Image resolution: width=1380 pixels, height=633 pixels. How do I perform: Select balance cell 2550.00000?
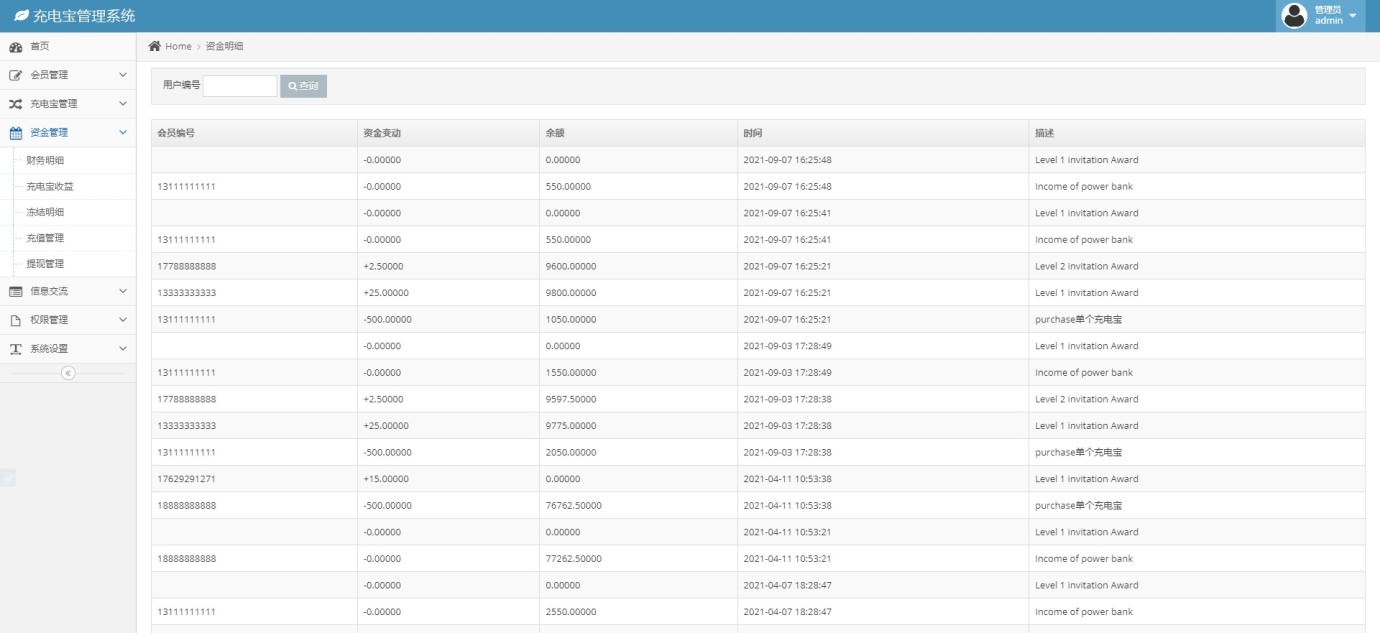pyautogui.click(x=571, y=612)
